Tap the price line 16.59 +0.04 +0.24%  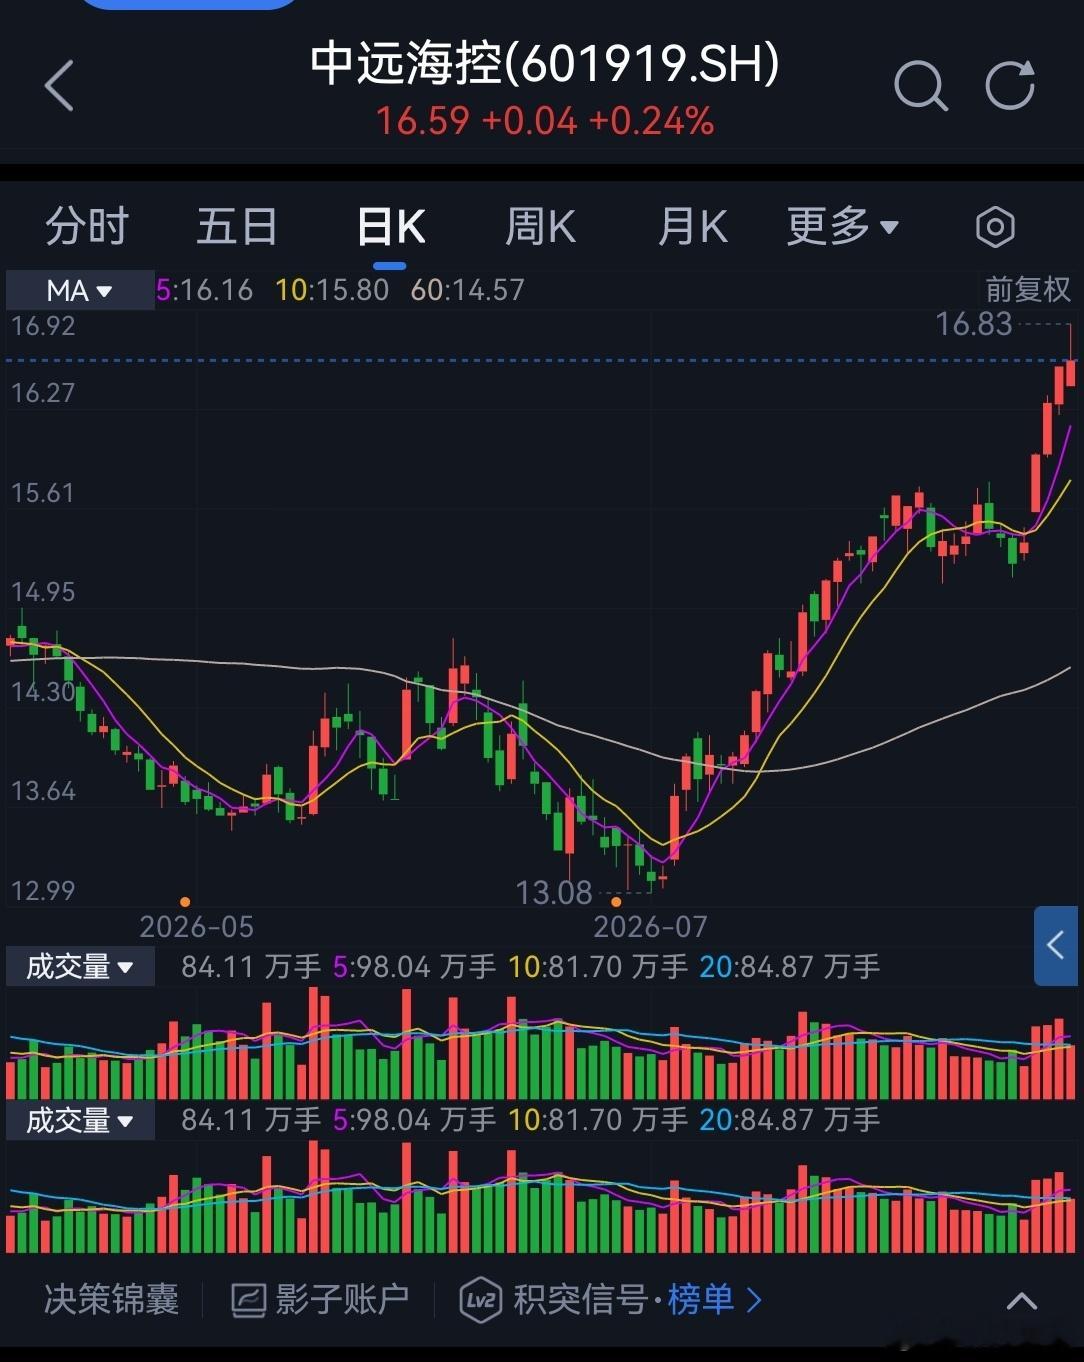[544, 121]
